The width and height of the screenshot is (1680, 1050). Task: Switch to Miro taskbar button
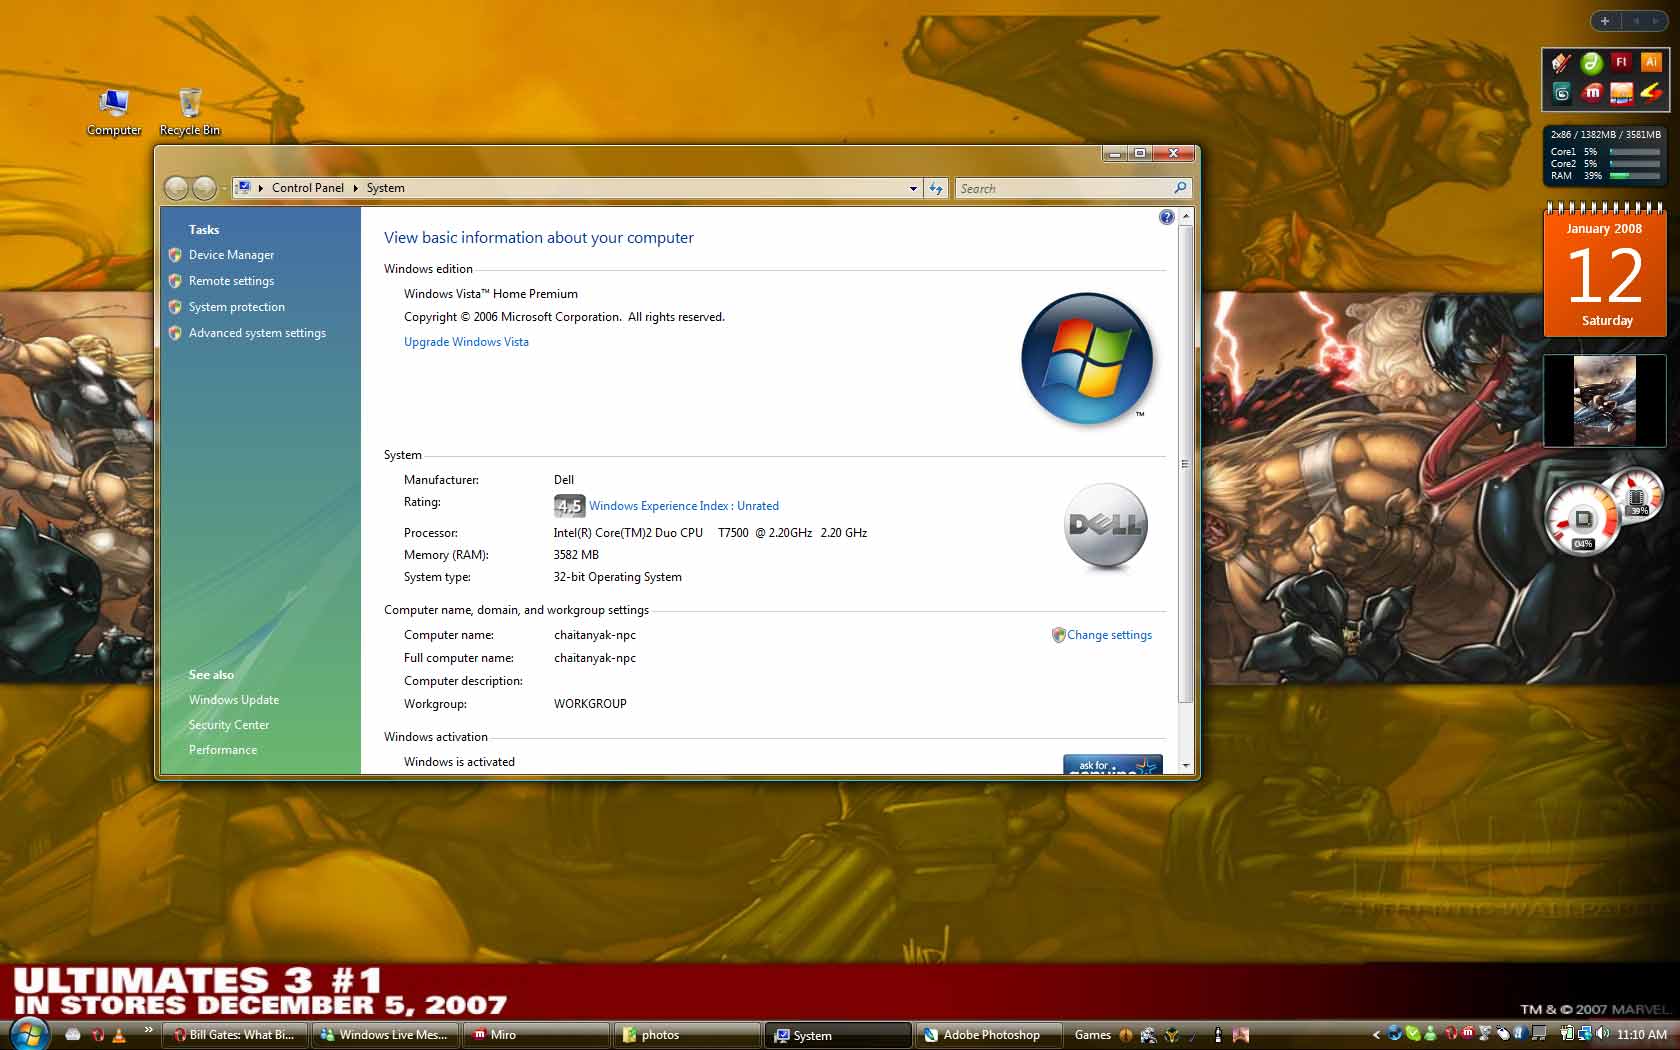click(537, 1035)
